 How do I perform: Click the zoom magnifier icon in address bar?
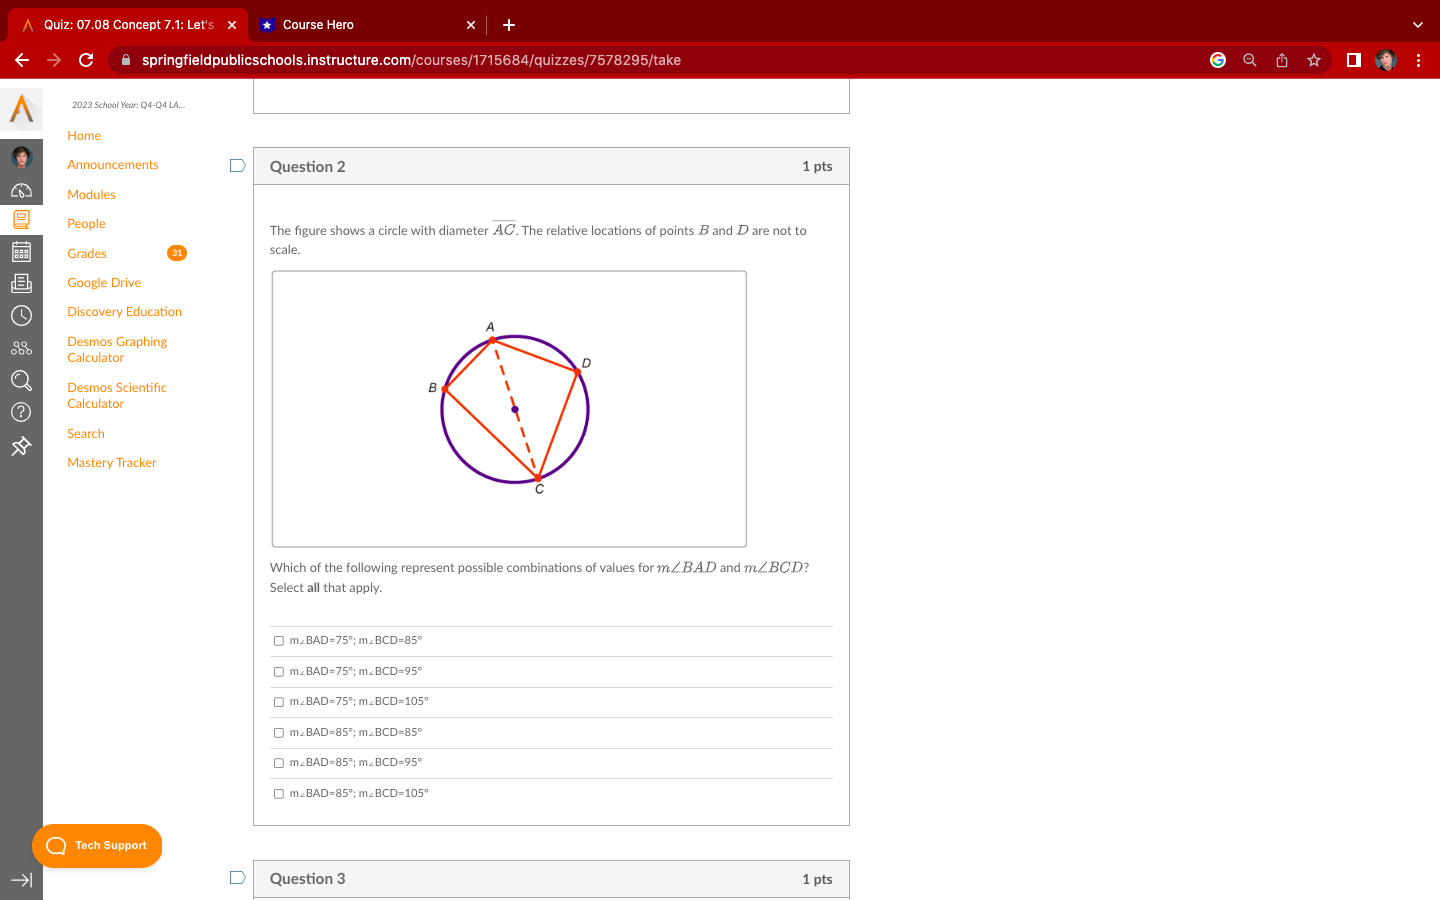[x=1250, y=60]
